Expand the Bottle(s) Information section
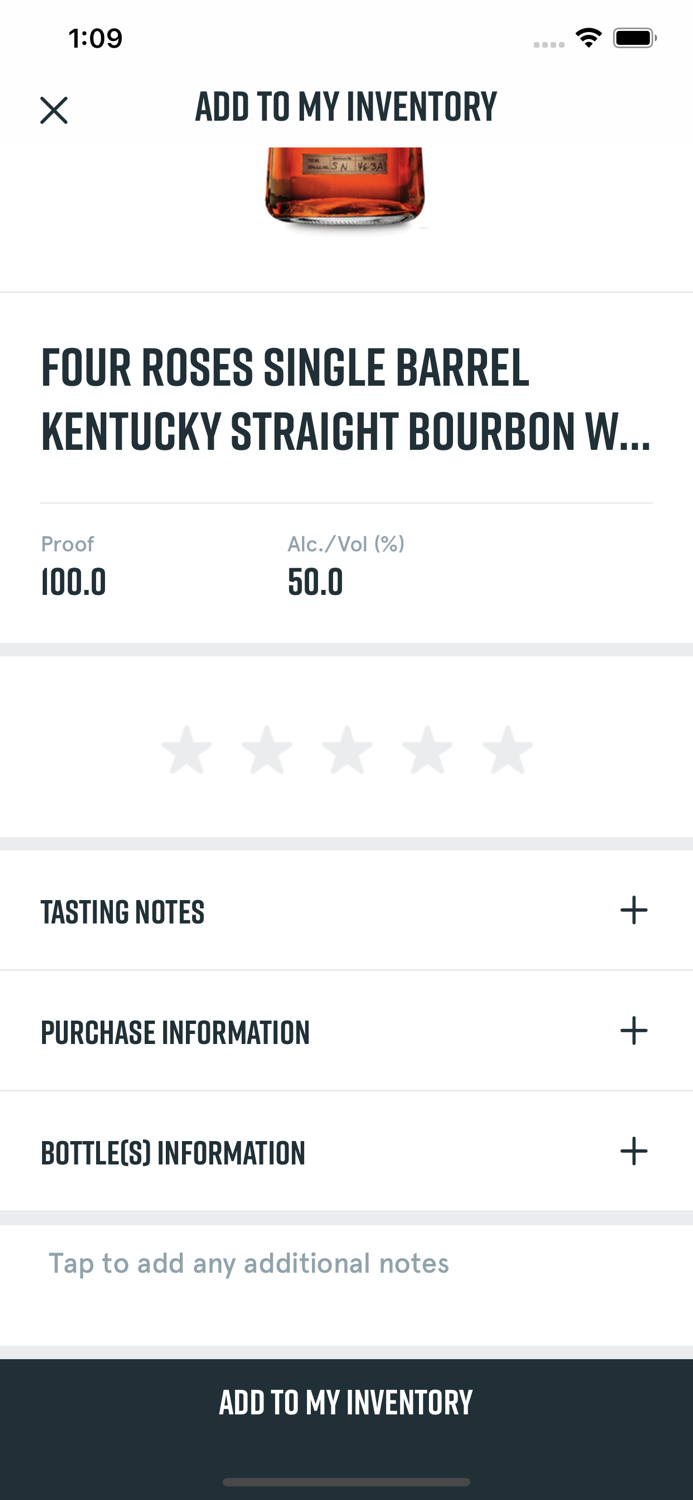The width and height of the screenshot is (693, 1500). tap(173, 1151)
